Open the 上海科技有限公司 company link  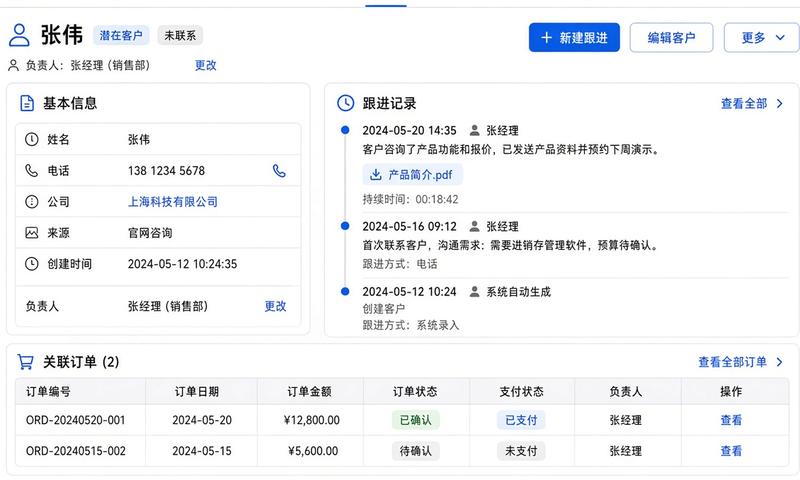pyautogui.click(x=172, y=201)
